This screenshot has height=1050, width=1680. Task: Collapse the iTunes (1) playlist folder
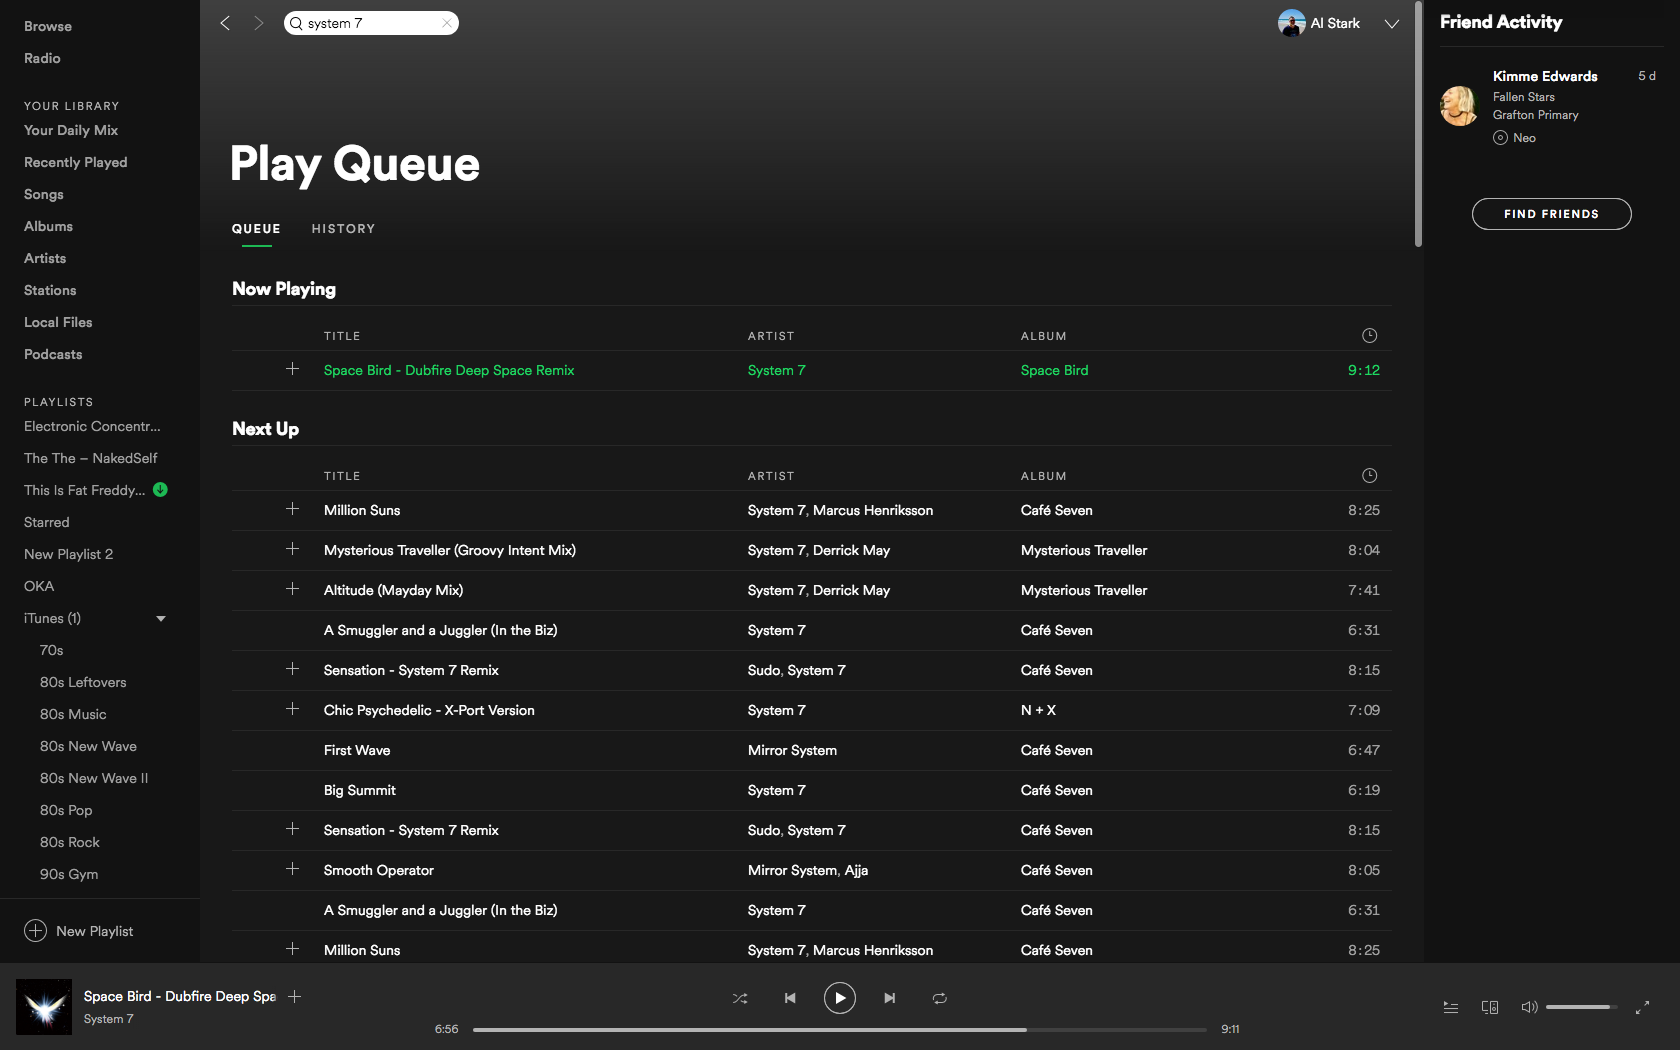coord(161,619)
